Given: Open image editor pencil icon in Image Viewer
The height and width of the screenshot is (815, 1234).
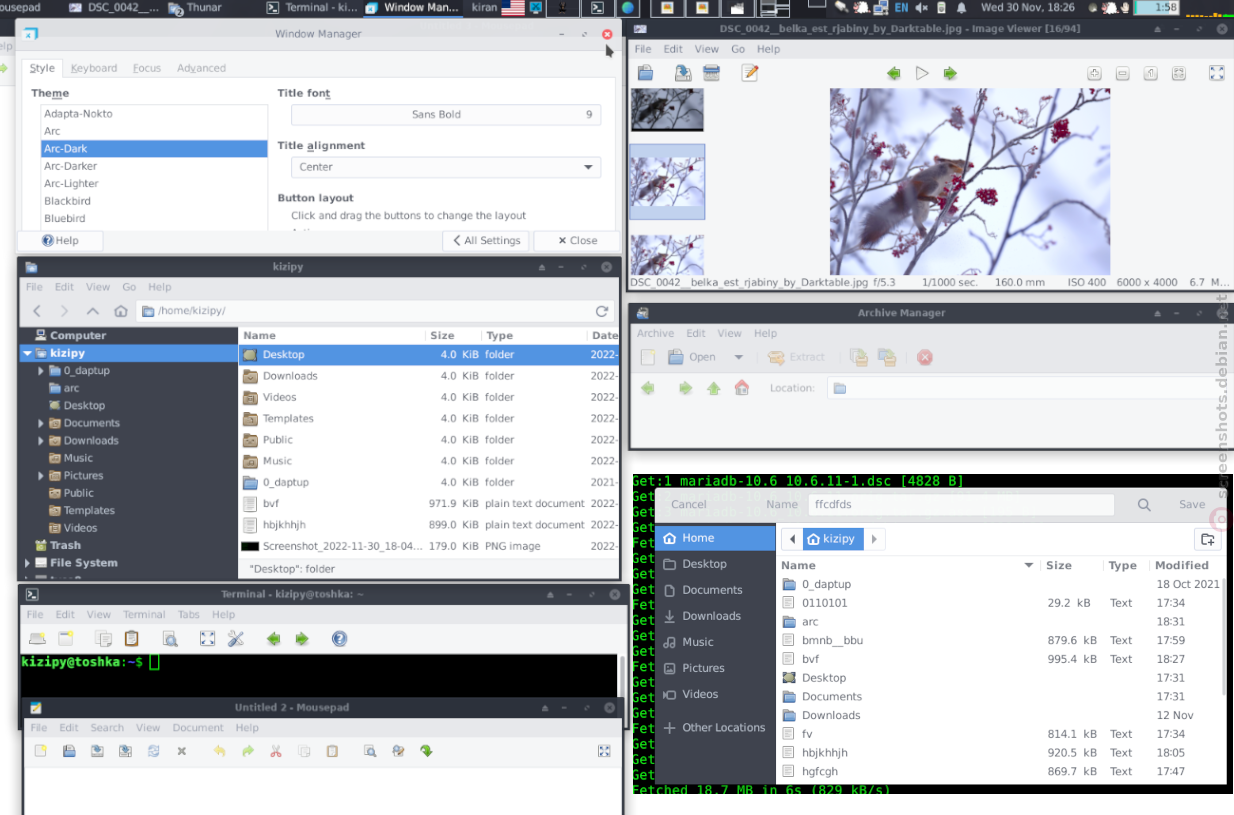Looking at the screenshot, I should pyautogui.click(x=749, y=73).
